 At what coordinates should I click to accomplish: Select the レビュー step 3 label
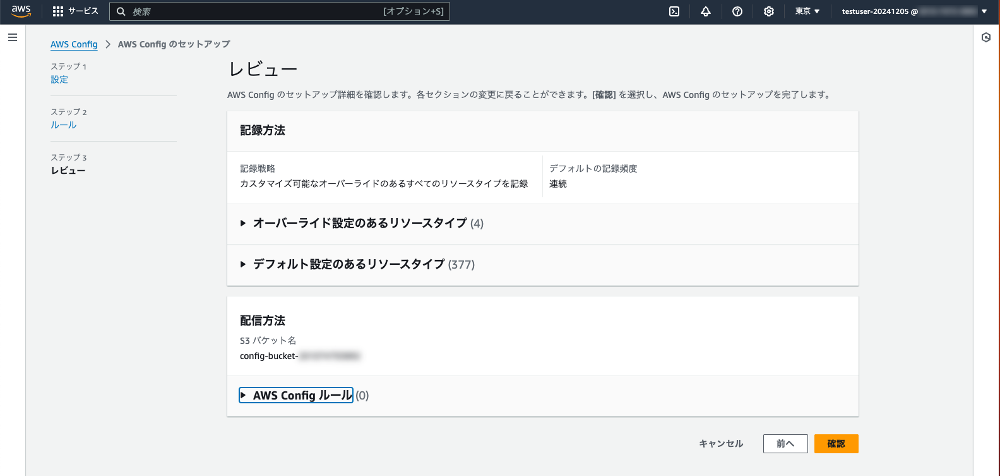pyautogui.click(x=68, y=170)
